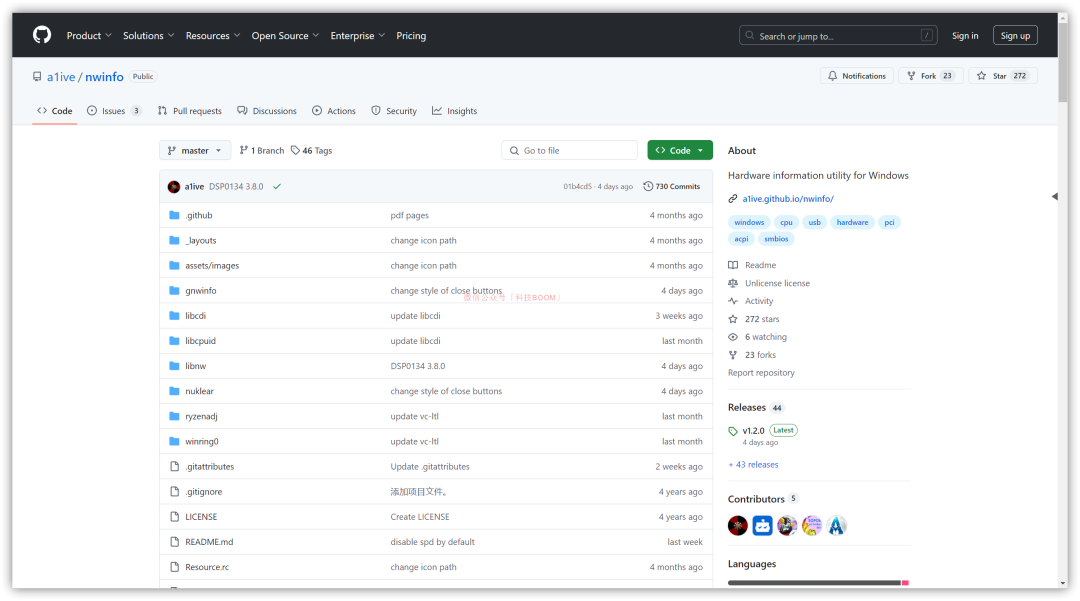This screenshot has width=1080, height=601.
Task: Click the a1ive owner link
Action: [x=61, y=76]
